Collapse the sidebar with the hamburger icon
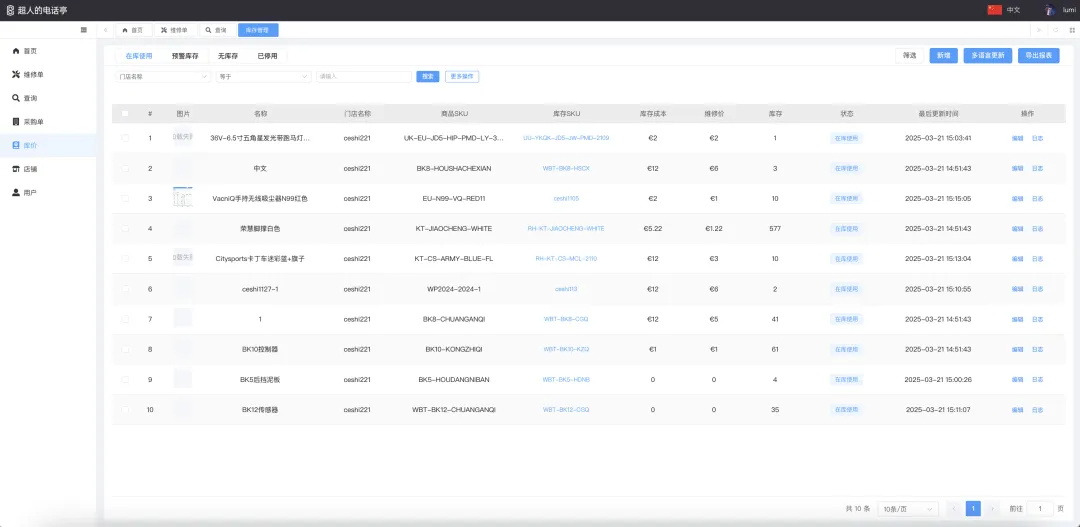The width and height of the screenshot is (1080, 527). tap(83, 30)
